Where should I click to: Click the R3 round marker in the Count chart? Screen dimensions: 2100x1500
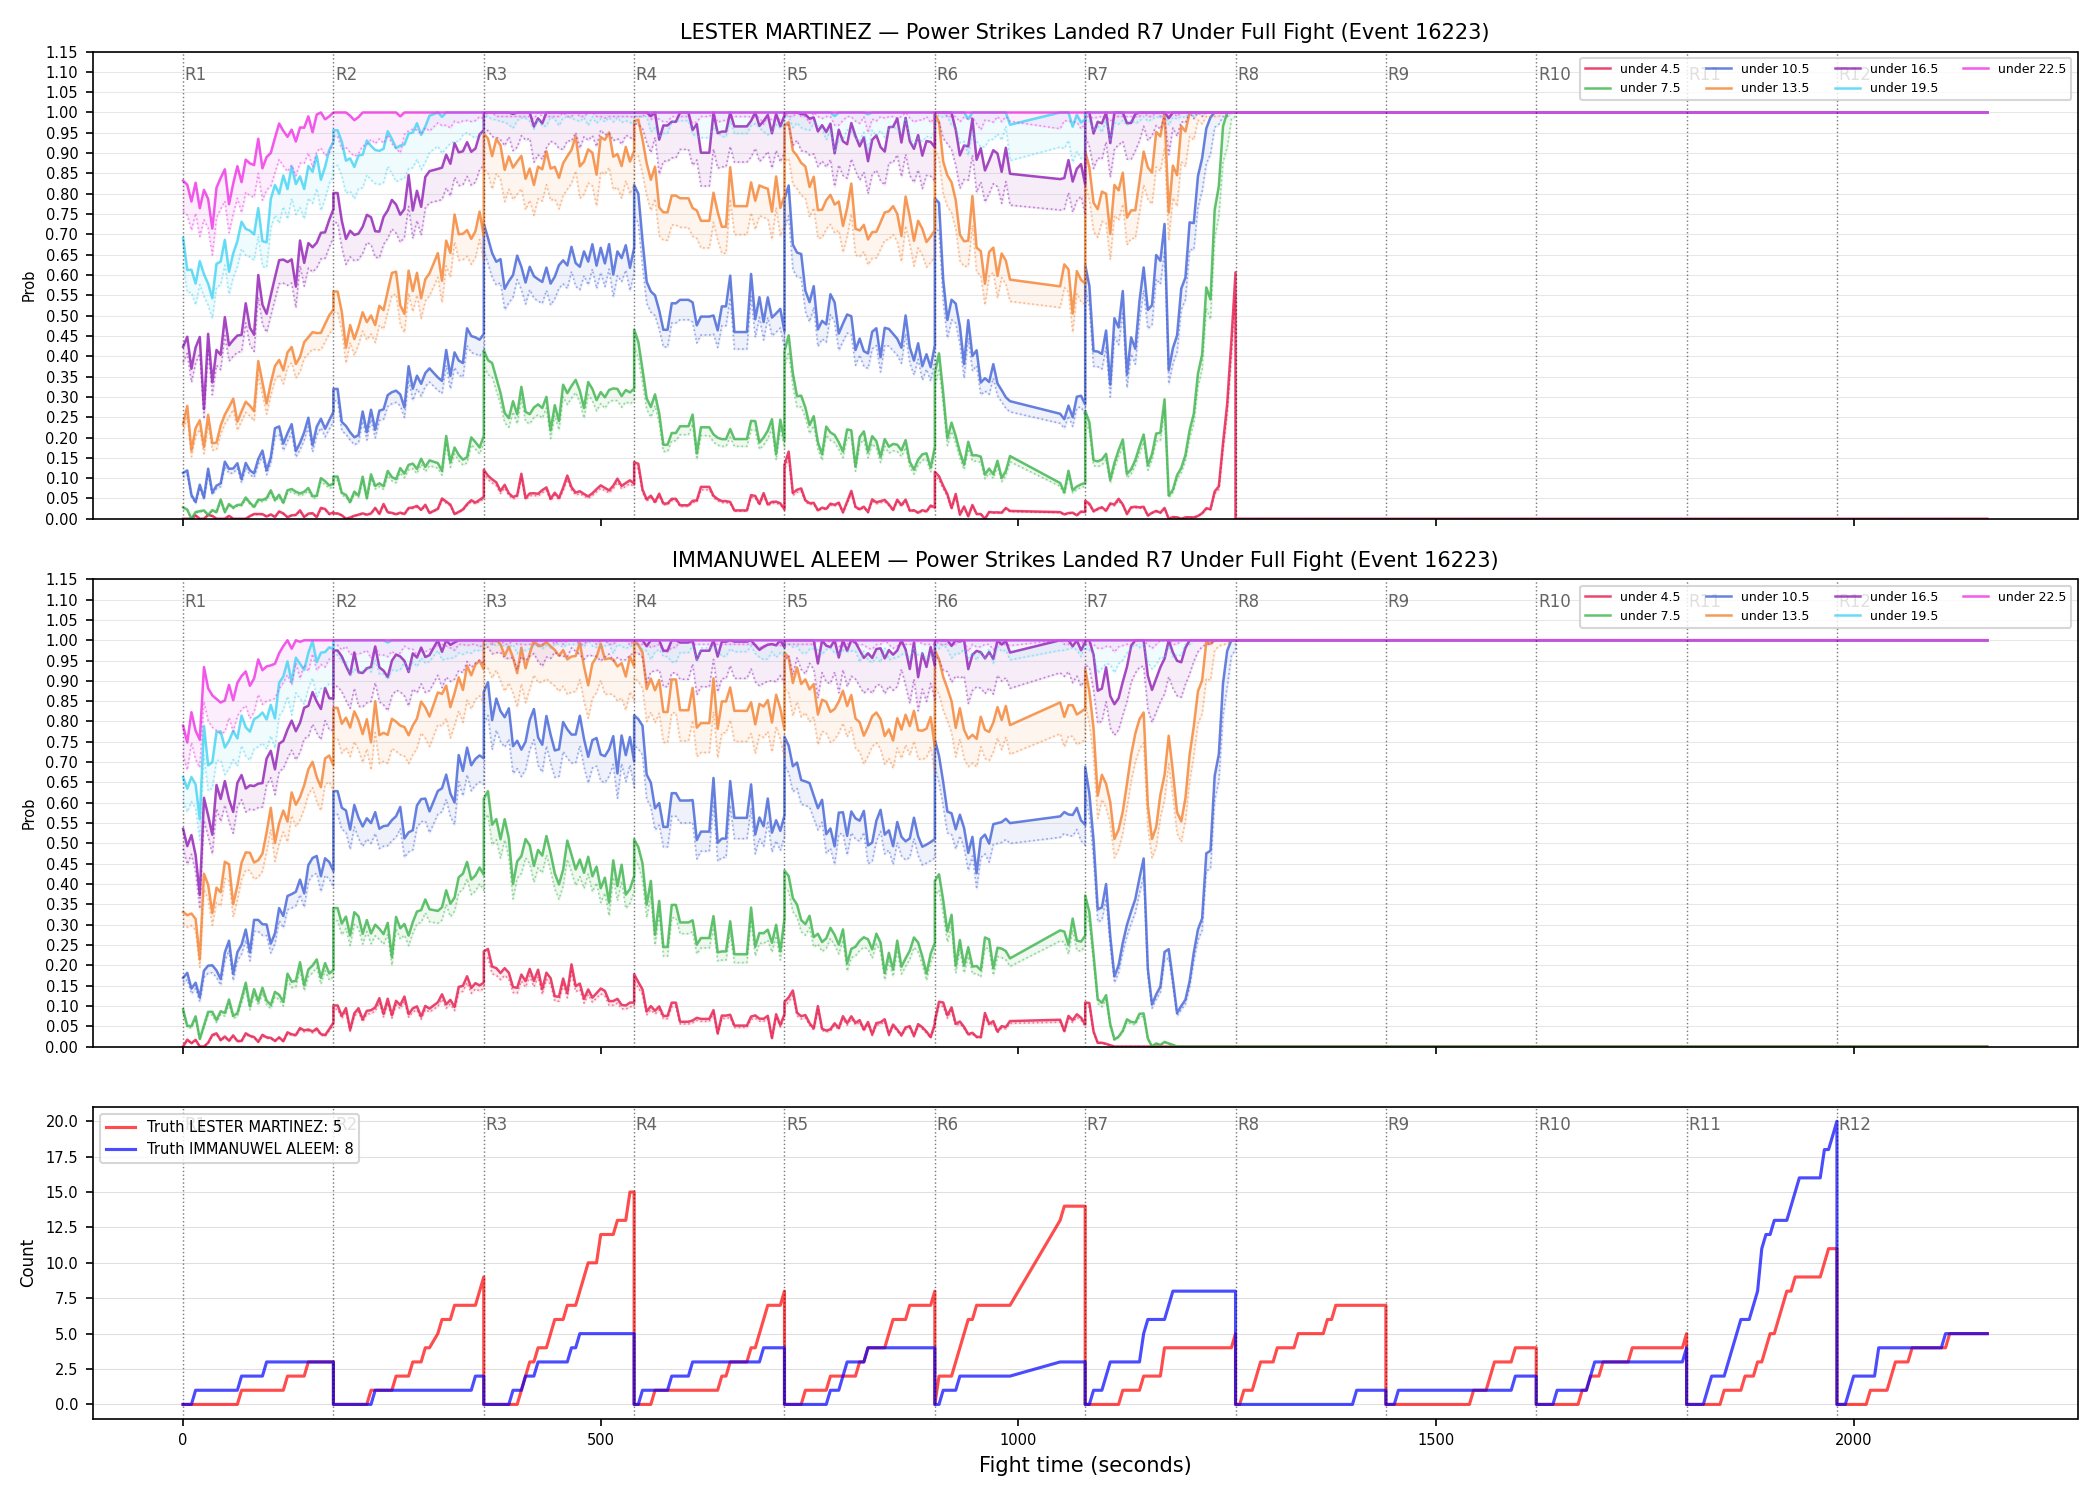496,1124
